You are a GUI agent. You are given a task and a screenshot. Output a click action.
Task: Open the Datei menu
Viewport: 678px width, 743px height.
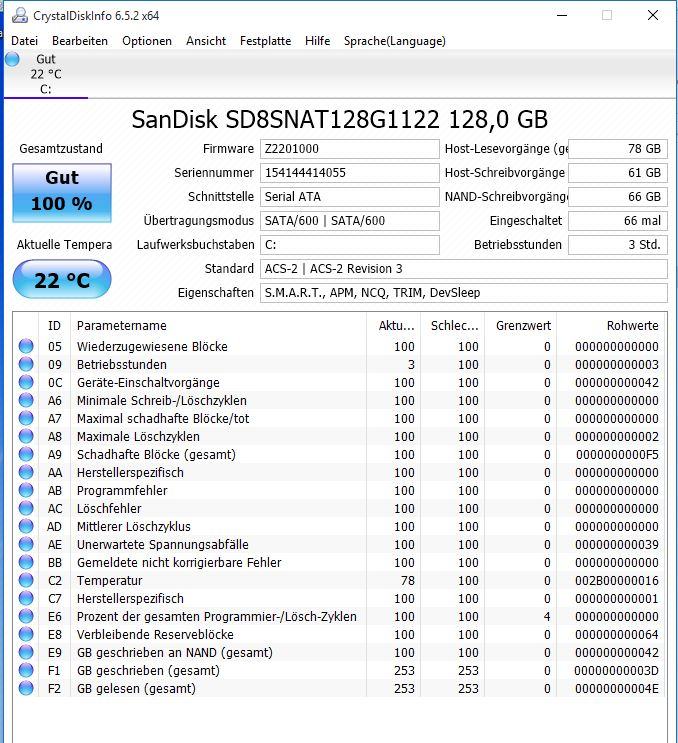point(25,41)
